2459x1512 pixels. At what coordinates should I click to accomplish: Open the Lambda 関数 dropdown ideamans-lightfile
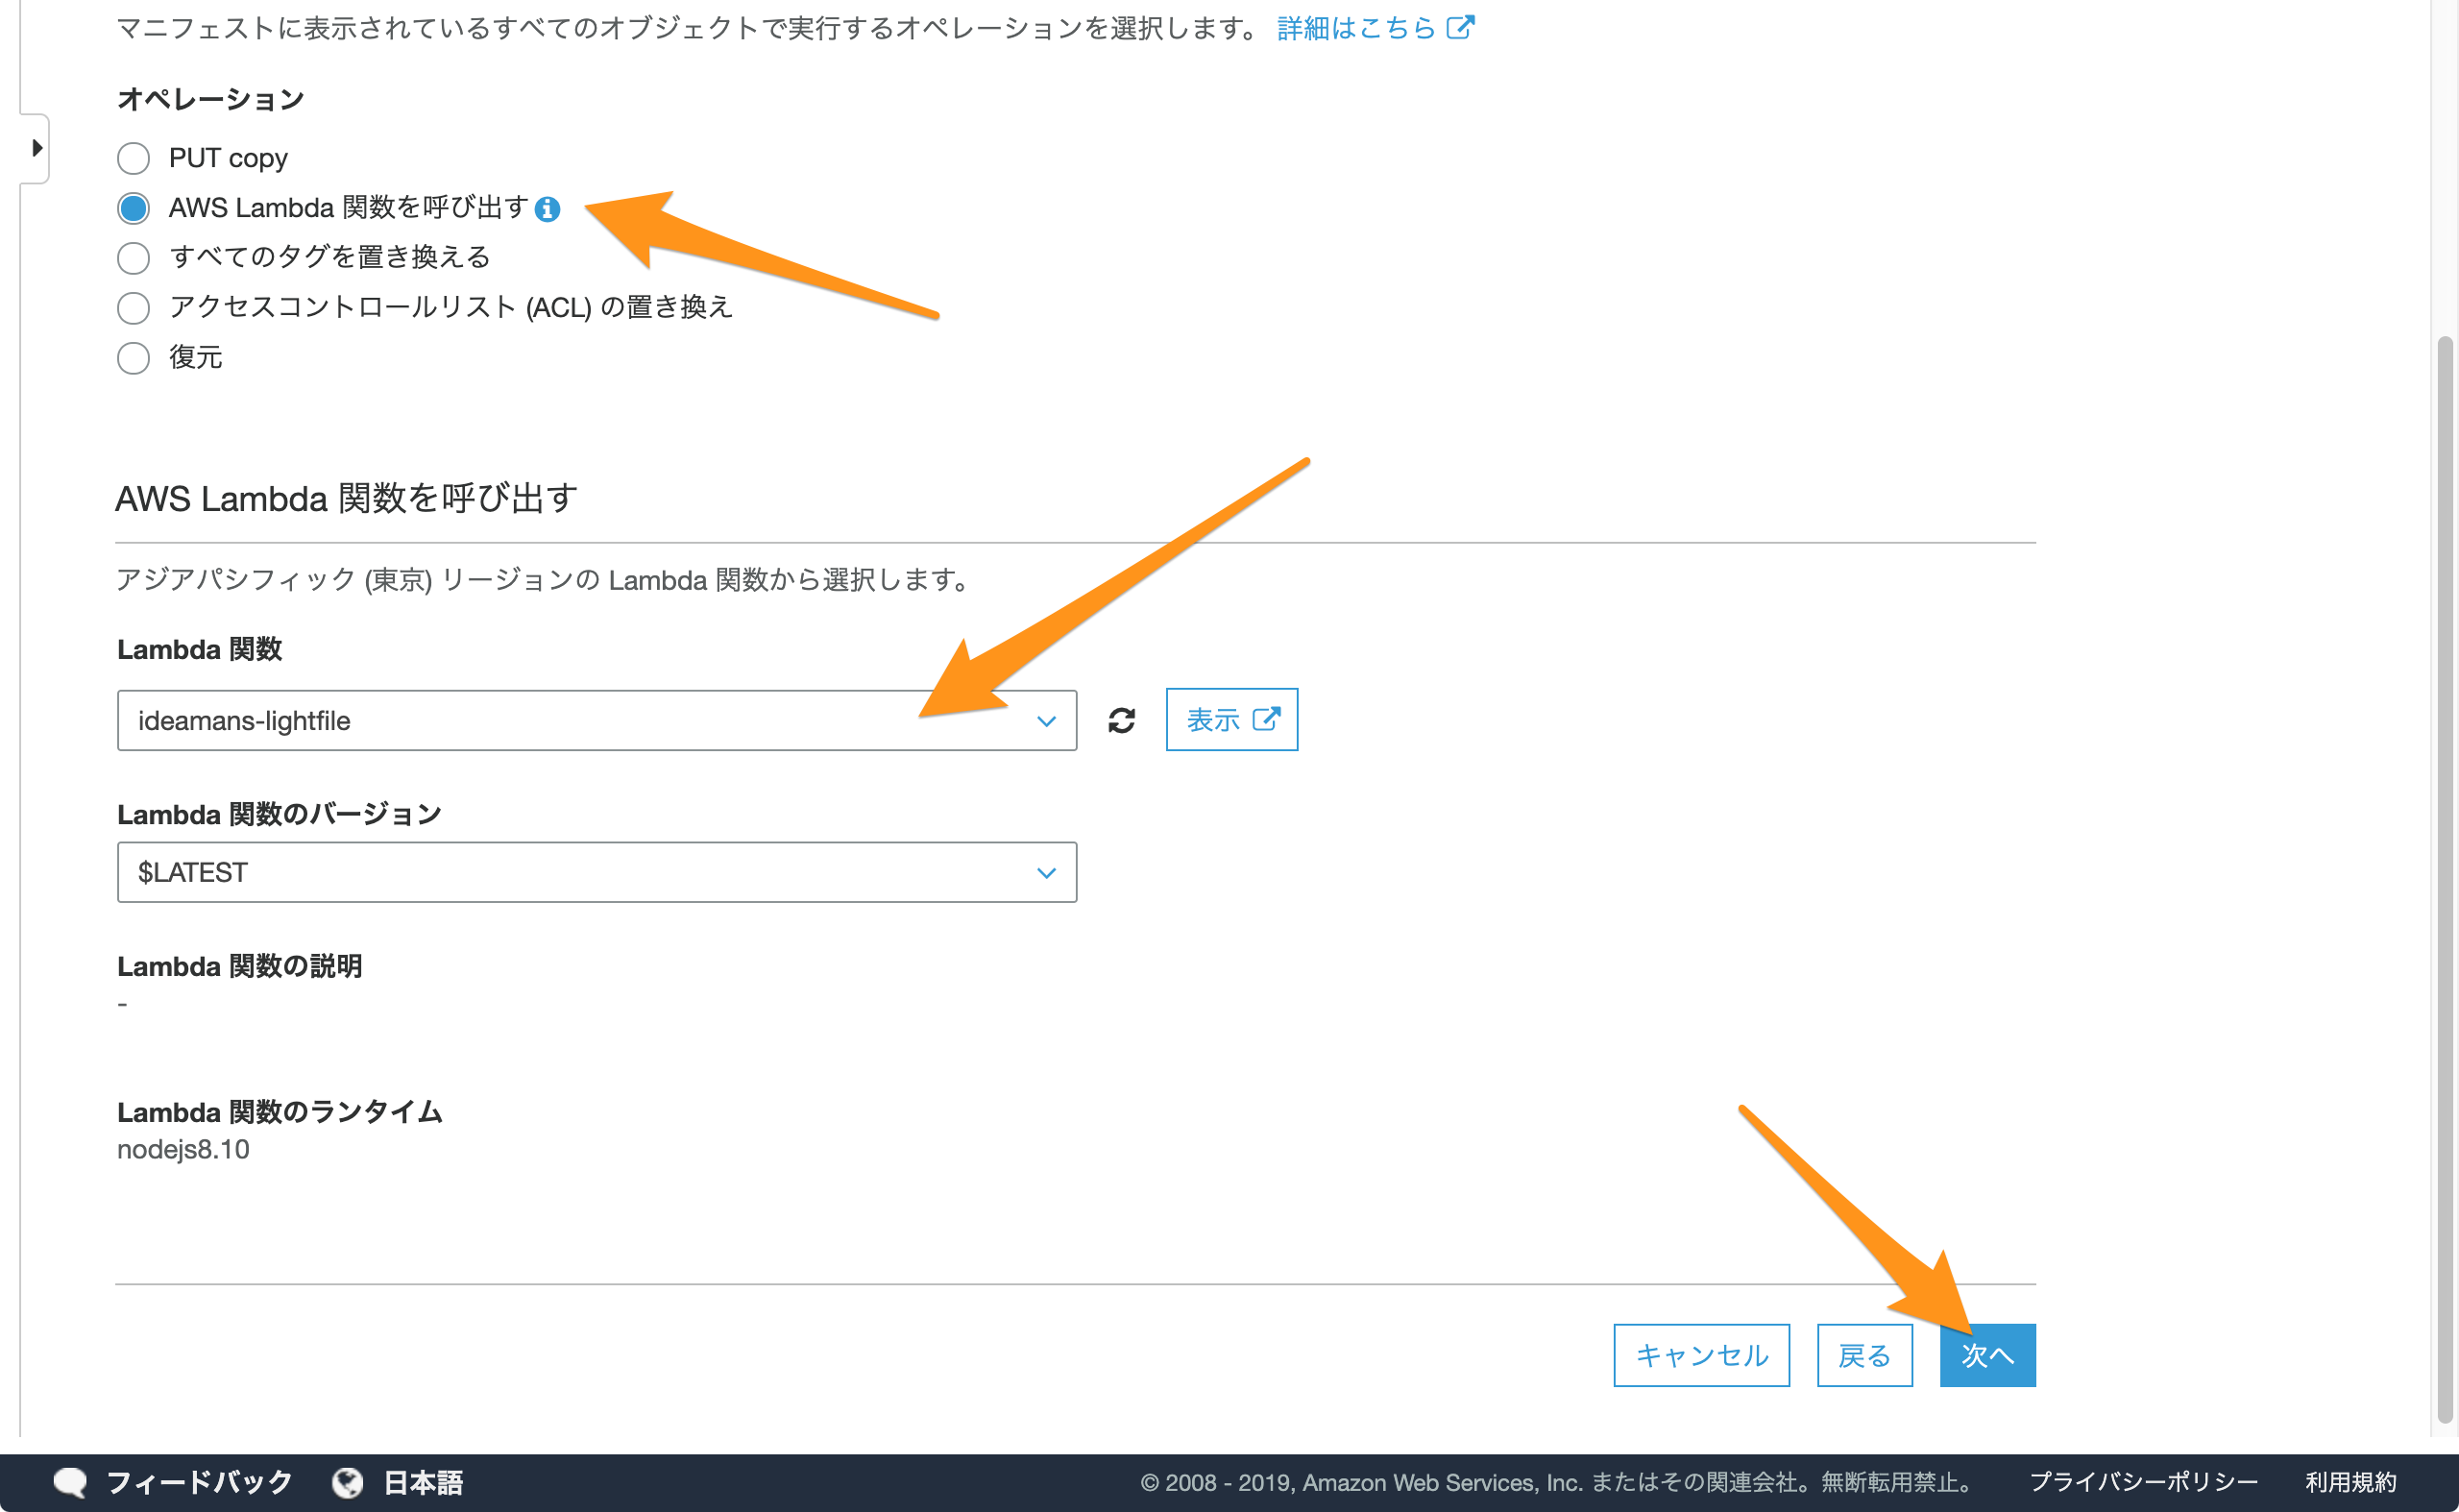[x=597, y=720]
